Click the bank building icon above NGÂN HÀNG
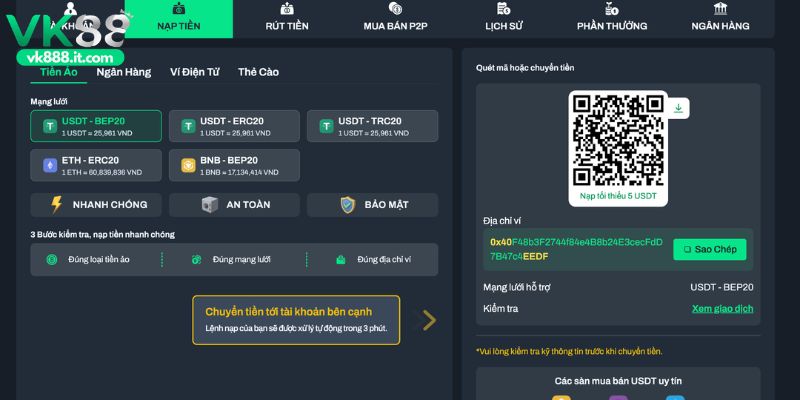 (720, 8)
